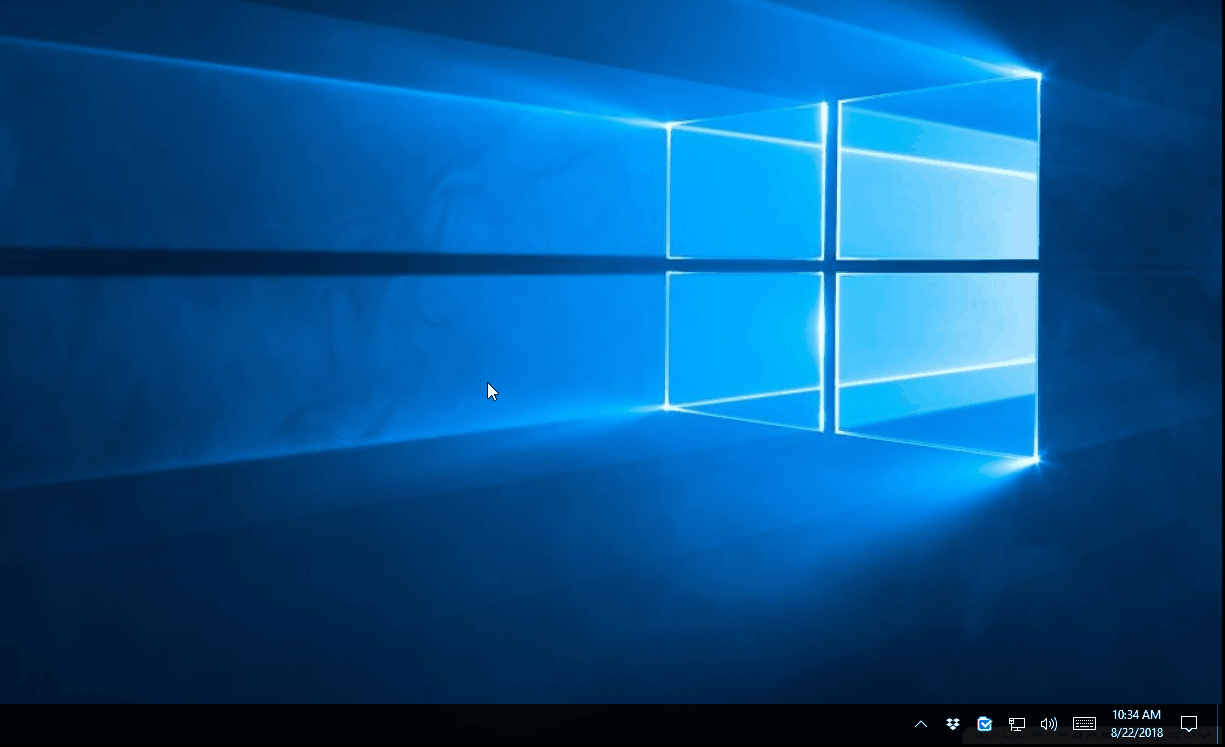Open the Dropbox tray icon

(x=953, y=724)
